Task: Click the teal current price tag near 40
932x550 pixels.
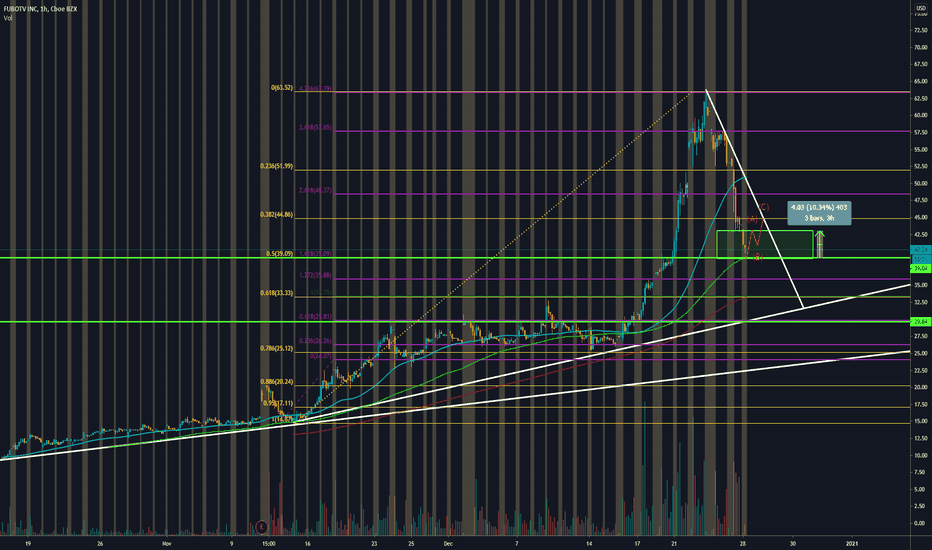Action: [921, 250]
